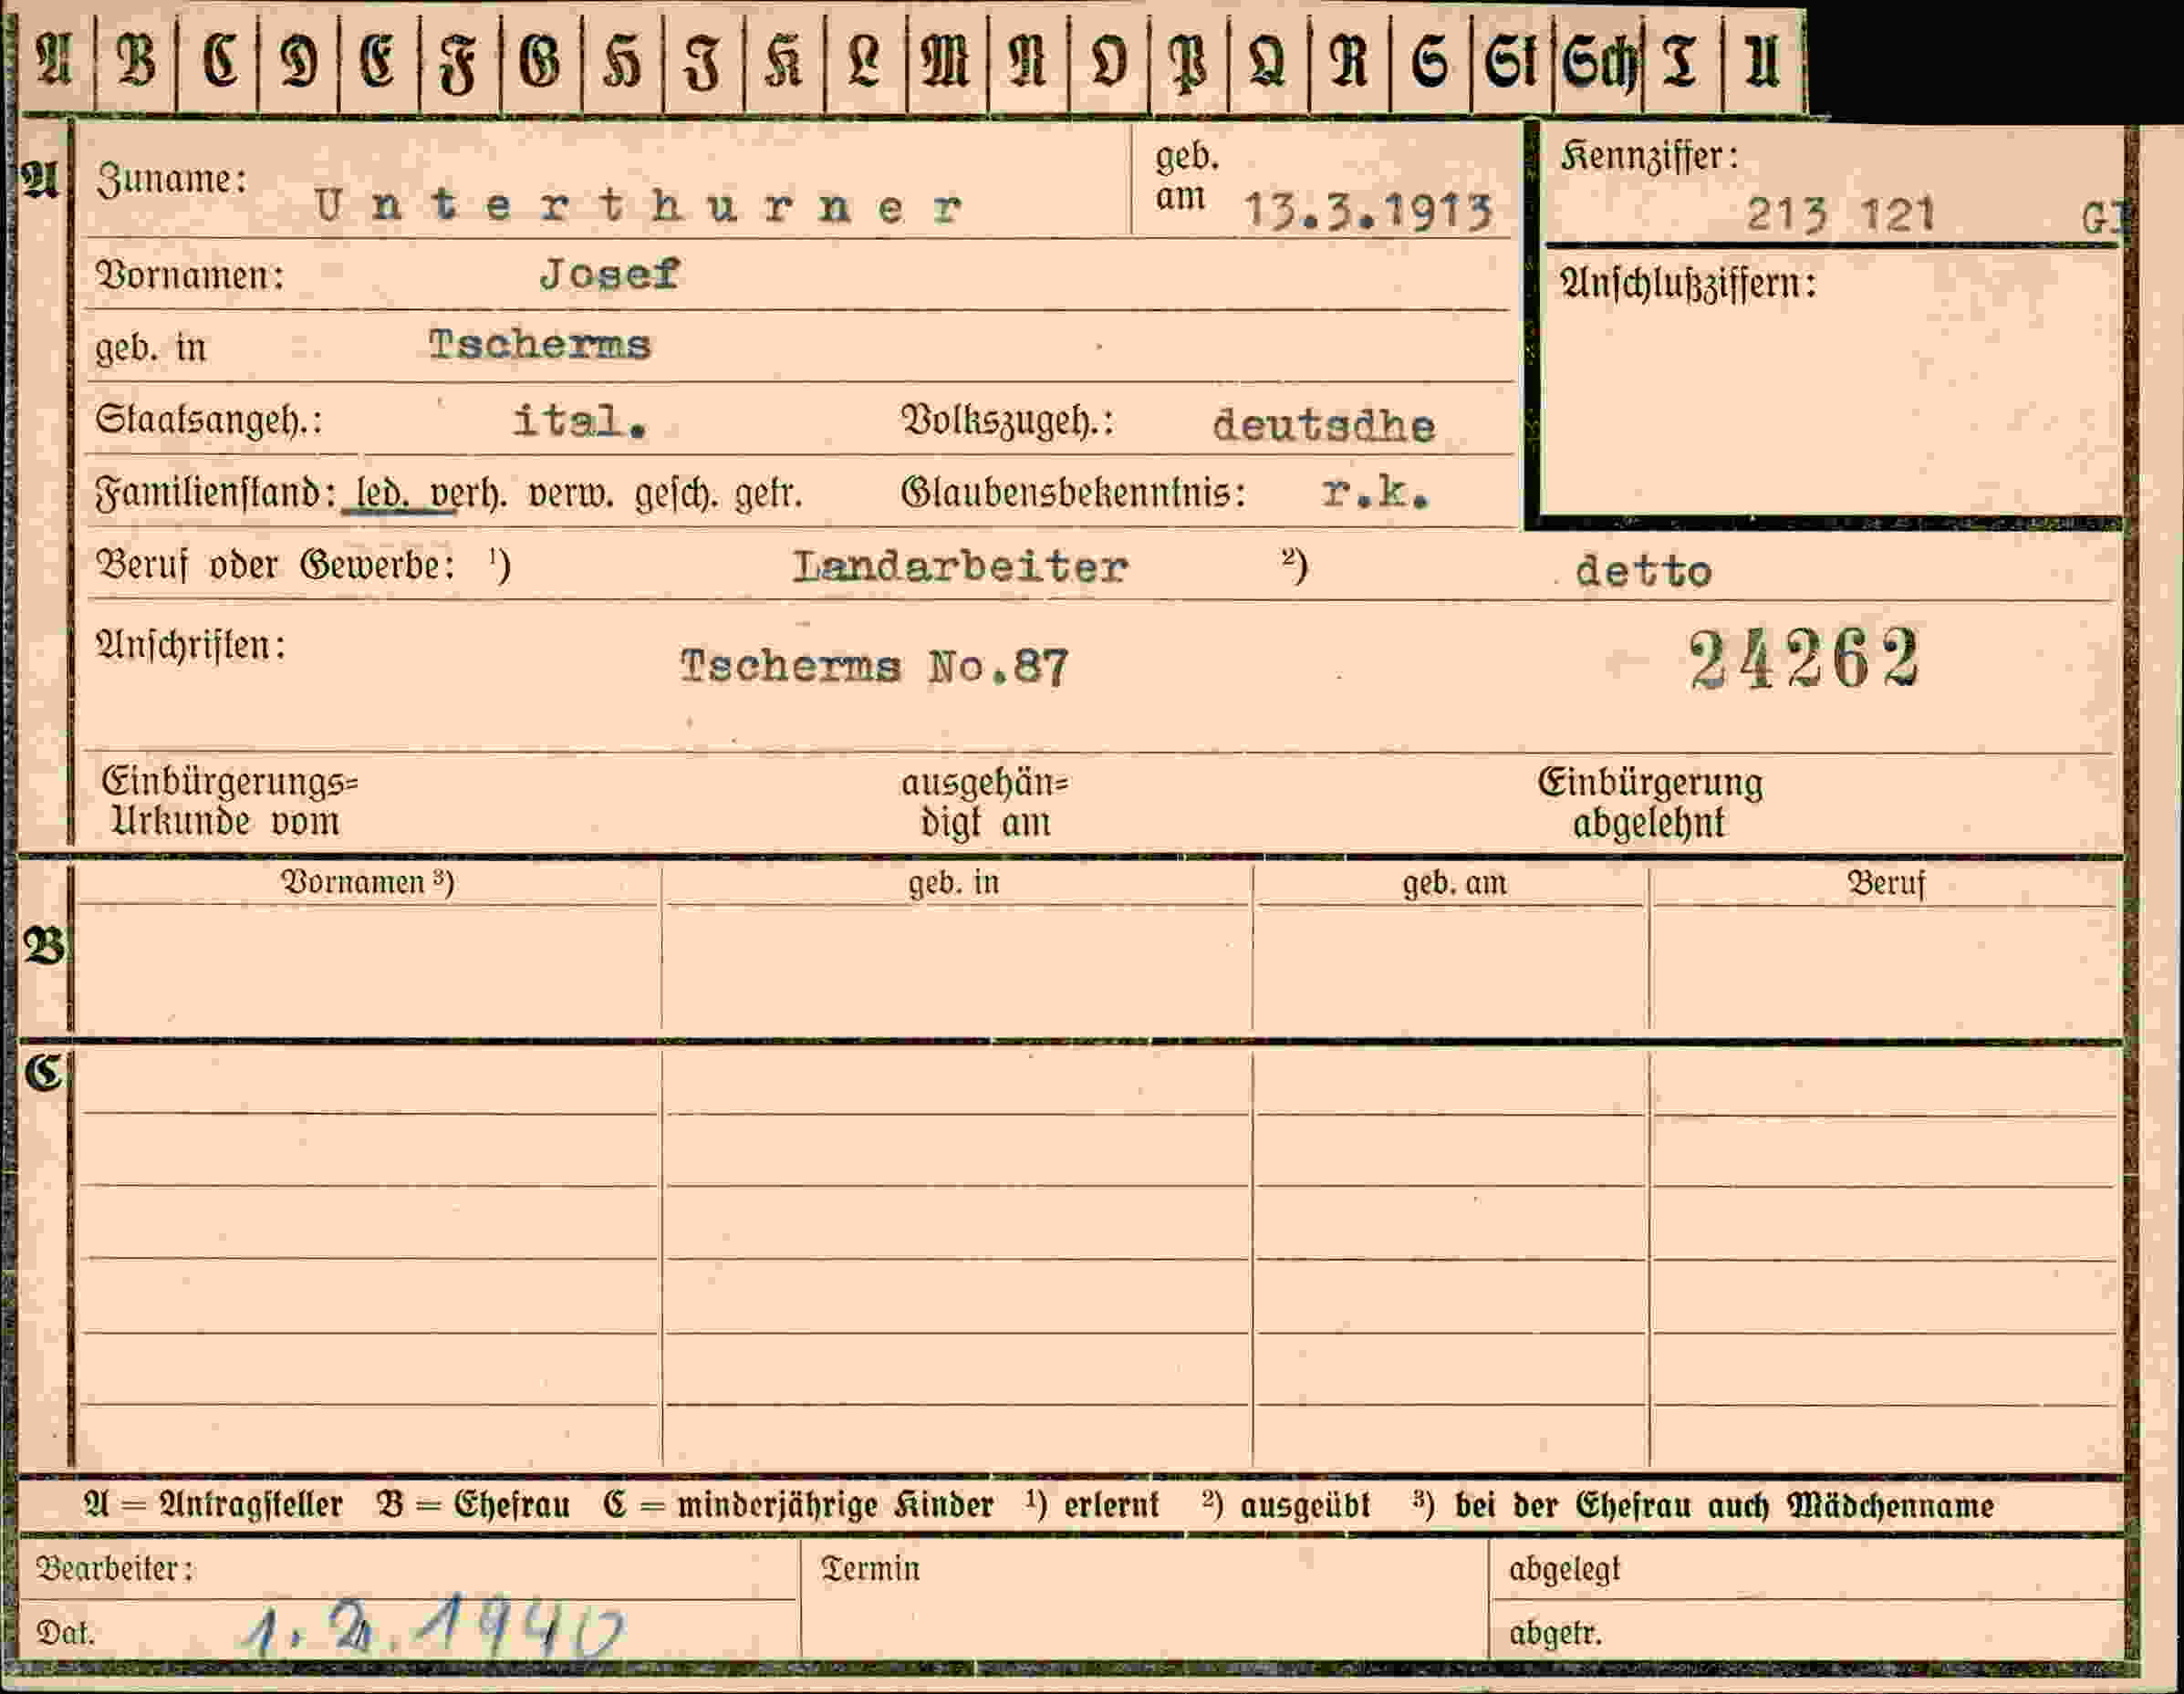
Task: Click the legend 'C = minderjährige Kinder'
Action: tap(798, 1505)
